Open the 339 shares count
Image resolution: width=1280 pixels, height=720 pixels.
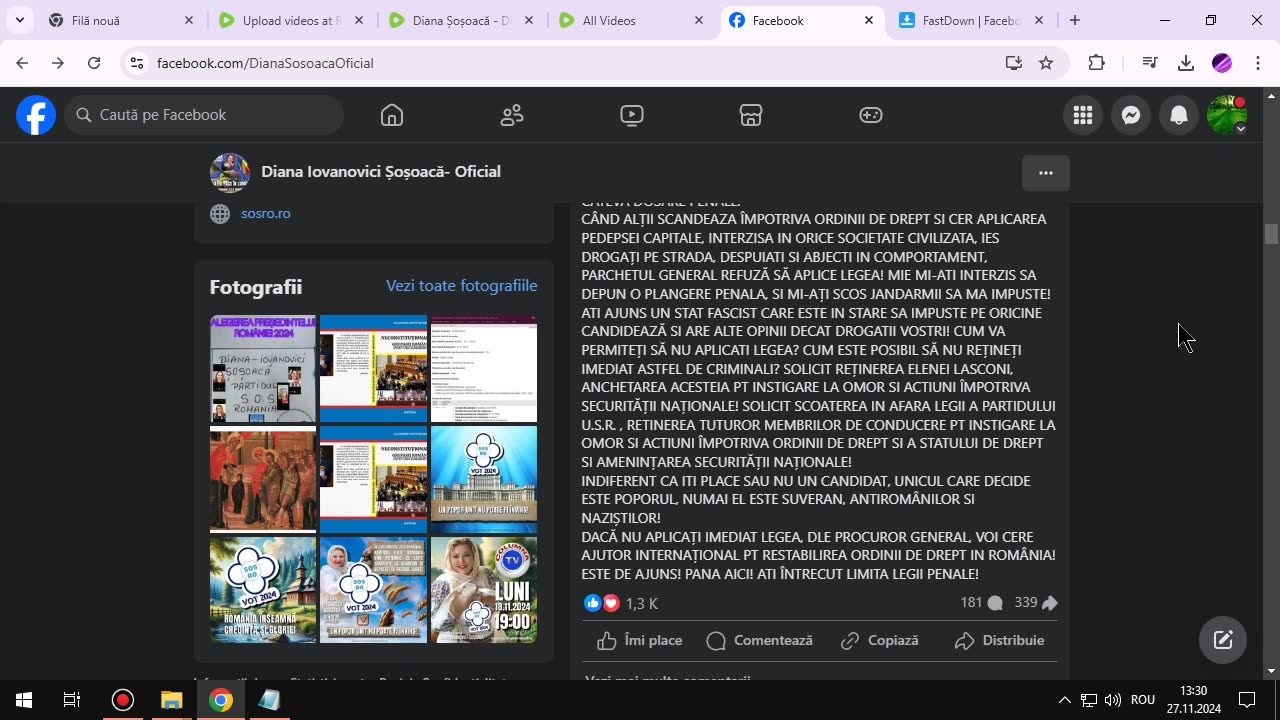[1036, 603]
